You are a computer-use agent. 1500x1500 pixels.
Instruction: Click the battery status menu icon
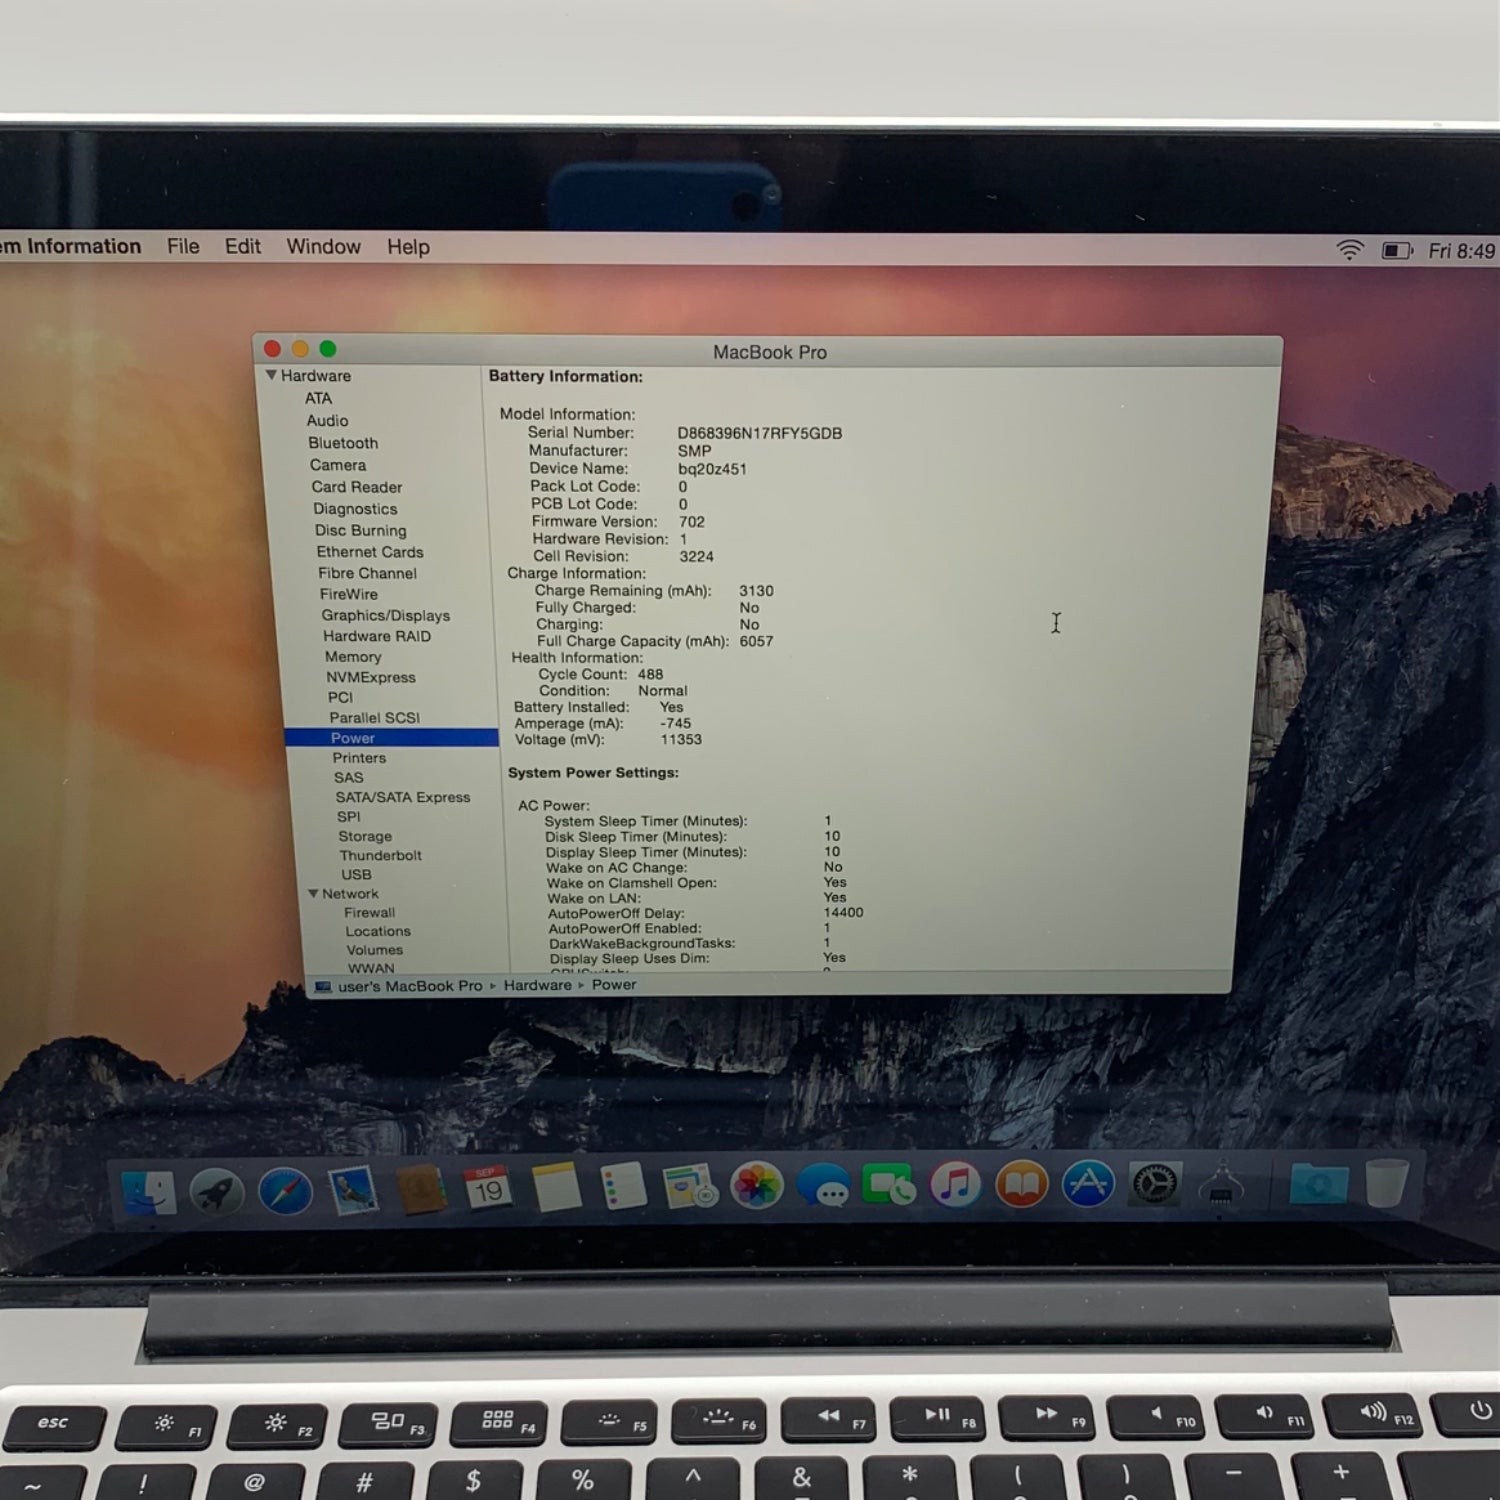point(1397,250)
